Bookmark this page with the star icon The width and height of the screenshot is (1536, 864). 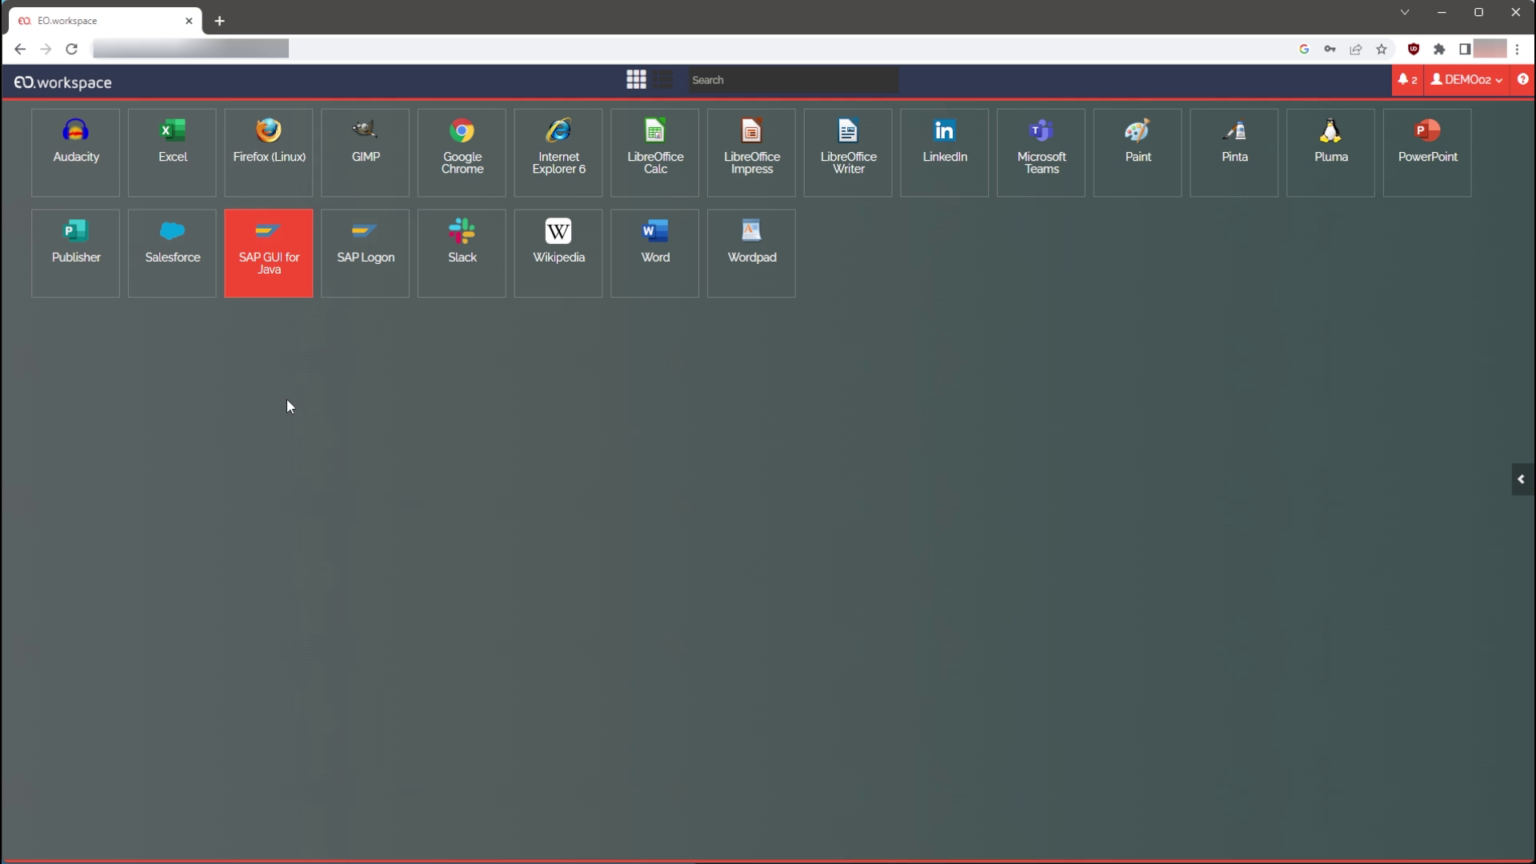point(1382,49)
